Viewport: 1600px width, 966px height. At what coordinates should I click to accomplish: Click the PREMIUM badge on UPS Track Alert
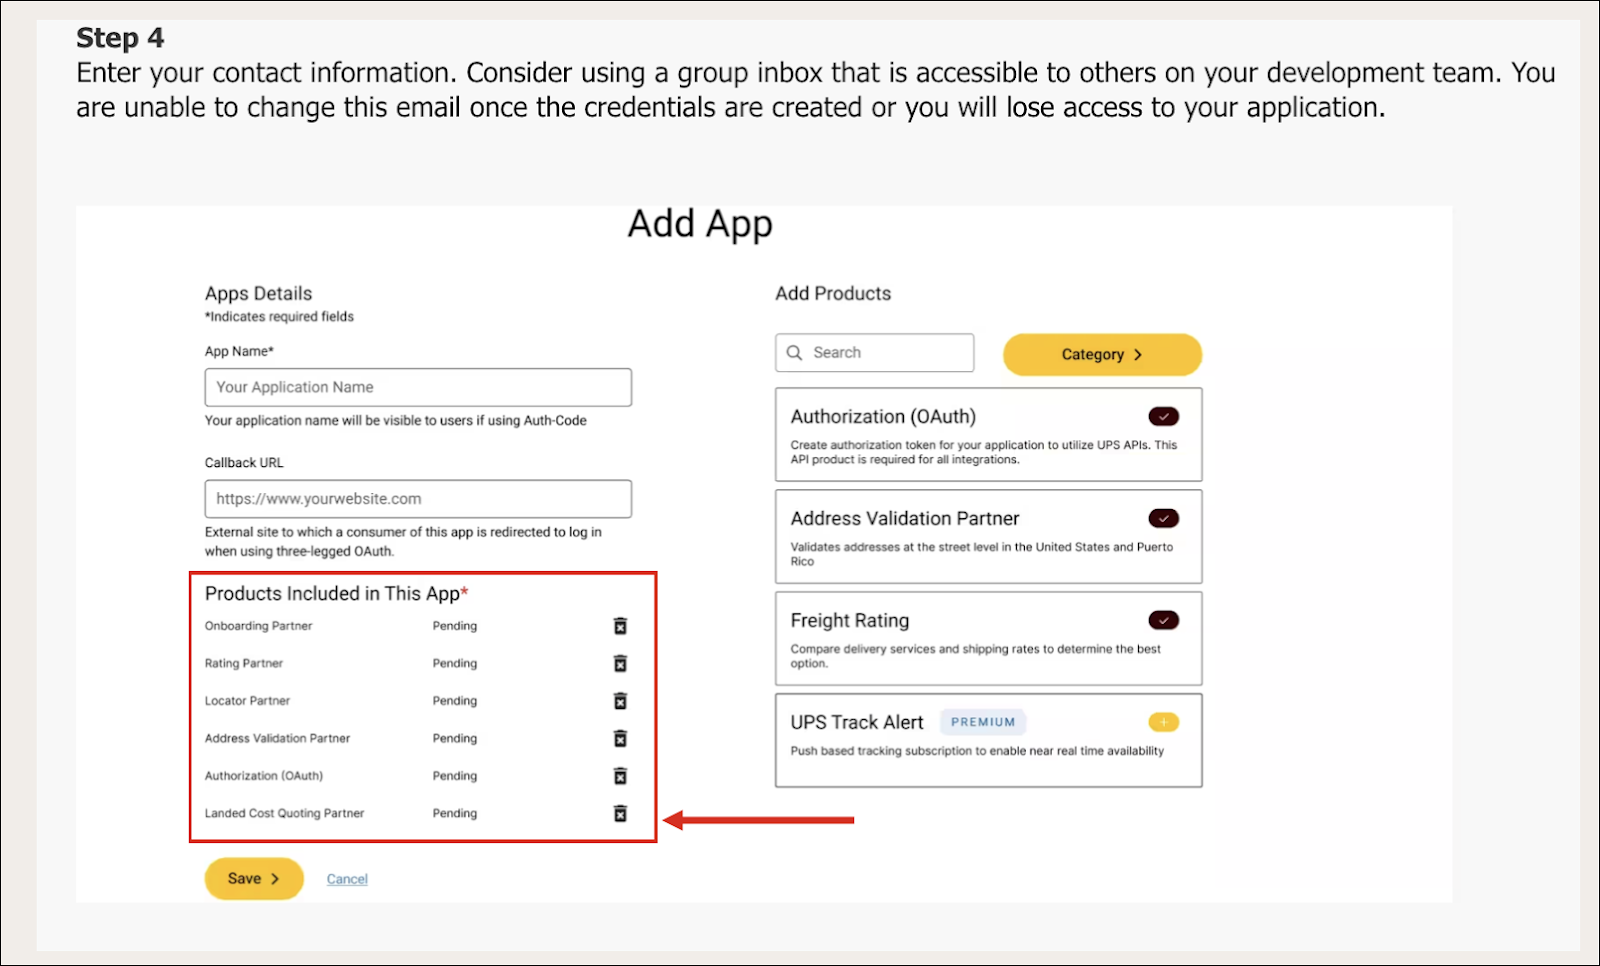coord(983,722)
